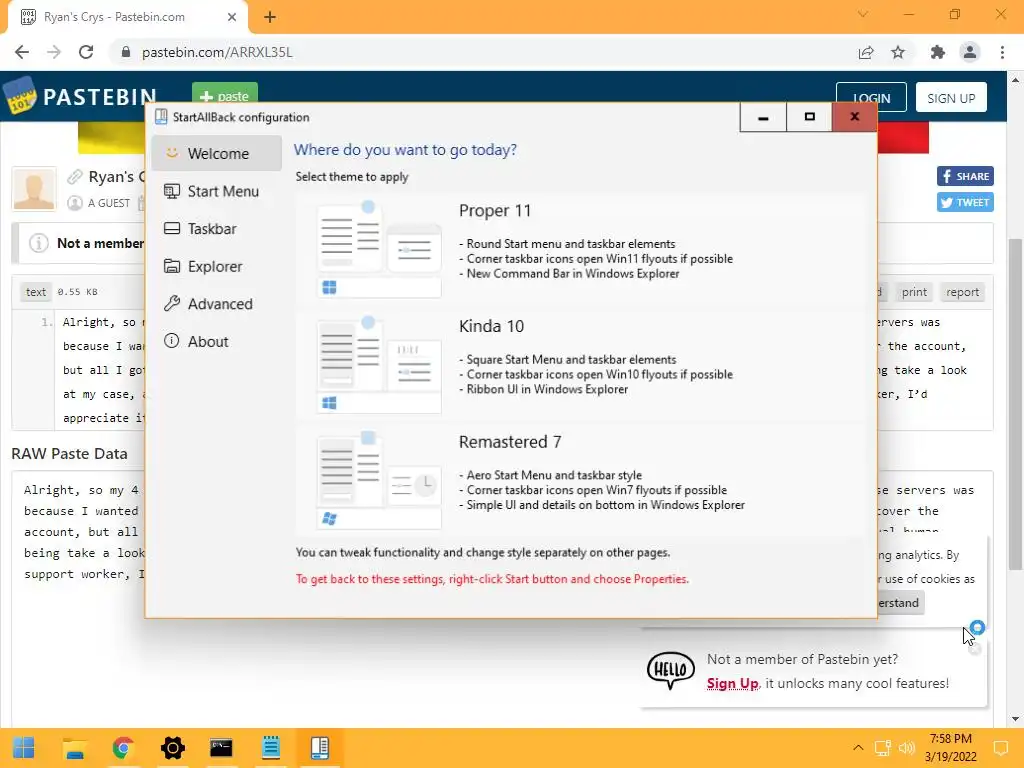Screen dimensions: 1024x768
Task: Close the Ryan's Crys tab
Action: (x=232, y=17)
